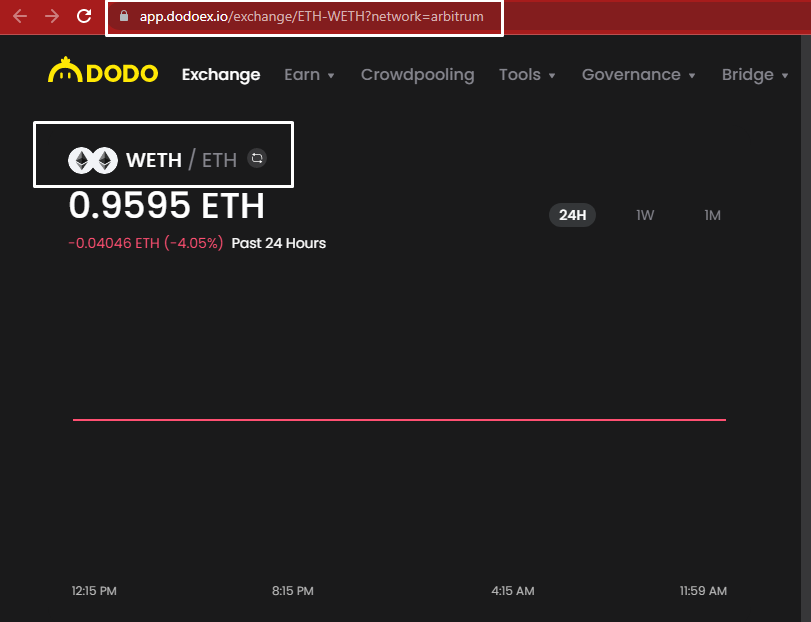Image resolution: width=811 pixels, height=622 pixels.
Task: Click the 12:15 PM axis label
Action: (94, 590)
